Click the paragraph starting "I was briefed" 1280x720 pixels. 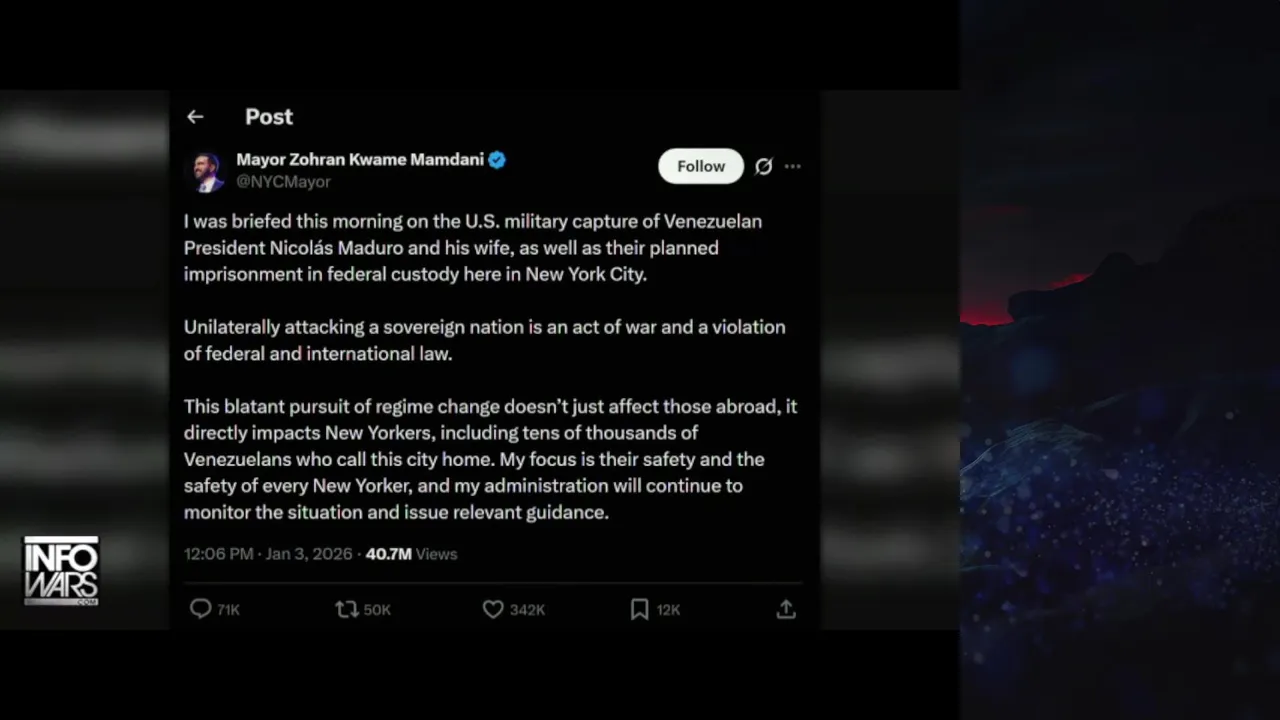472,247
